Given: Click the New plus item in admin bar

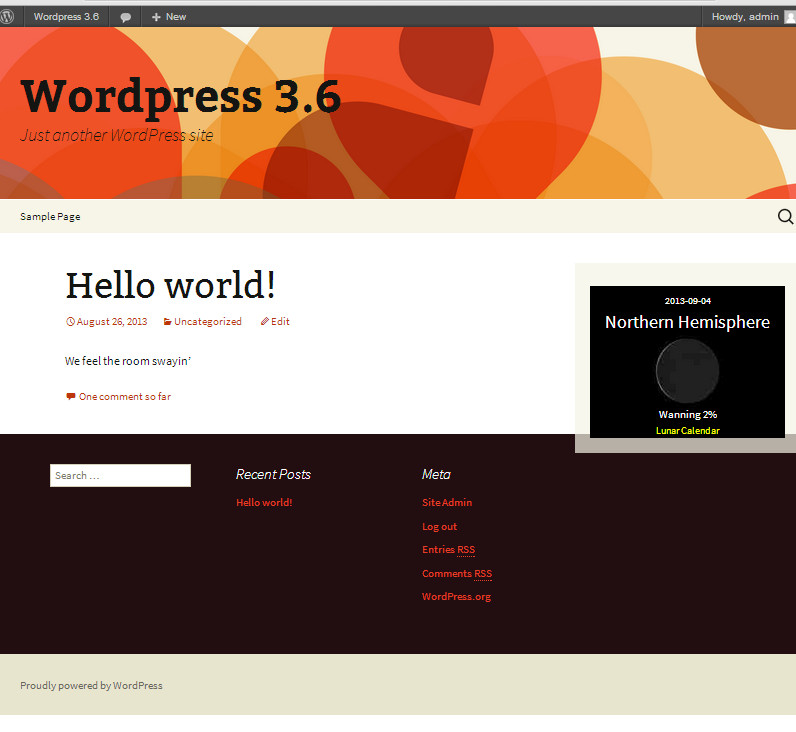Looking at the screenshot, I should [169, 17].
